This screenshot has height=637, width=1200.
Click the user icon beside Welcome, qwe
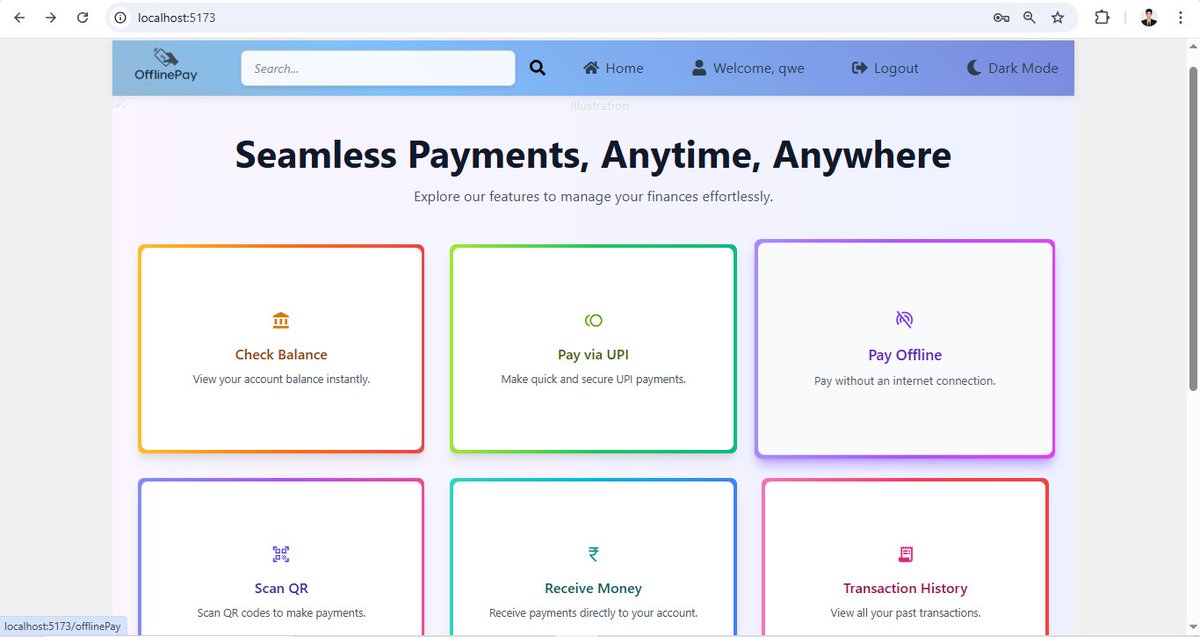[x=699, y=68]
